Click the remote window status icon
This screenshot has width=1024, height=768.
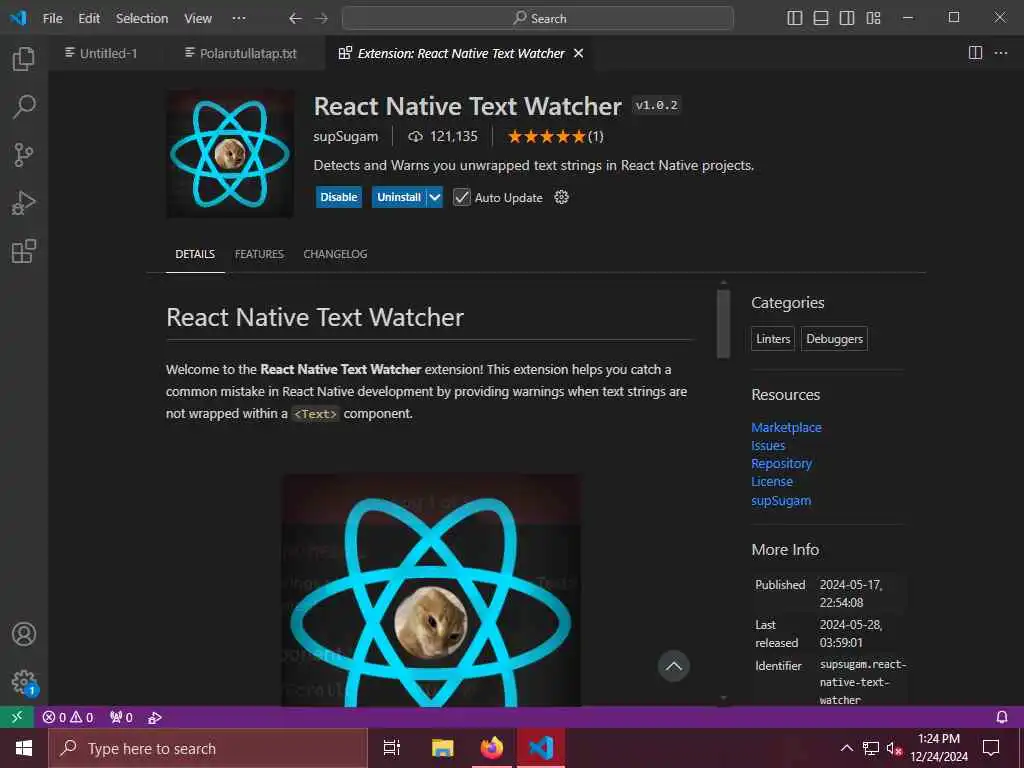tap(17, 717)
